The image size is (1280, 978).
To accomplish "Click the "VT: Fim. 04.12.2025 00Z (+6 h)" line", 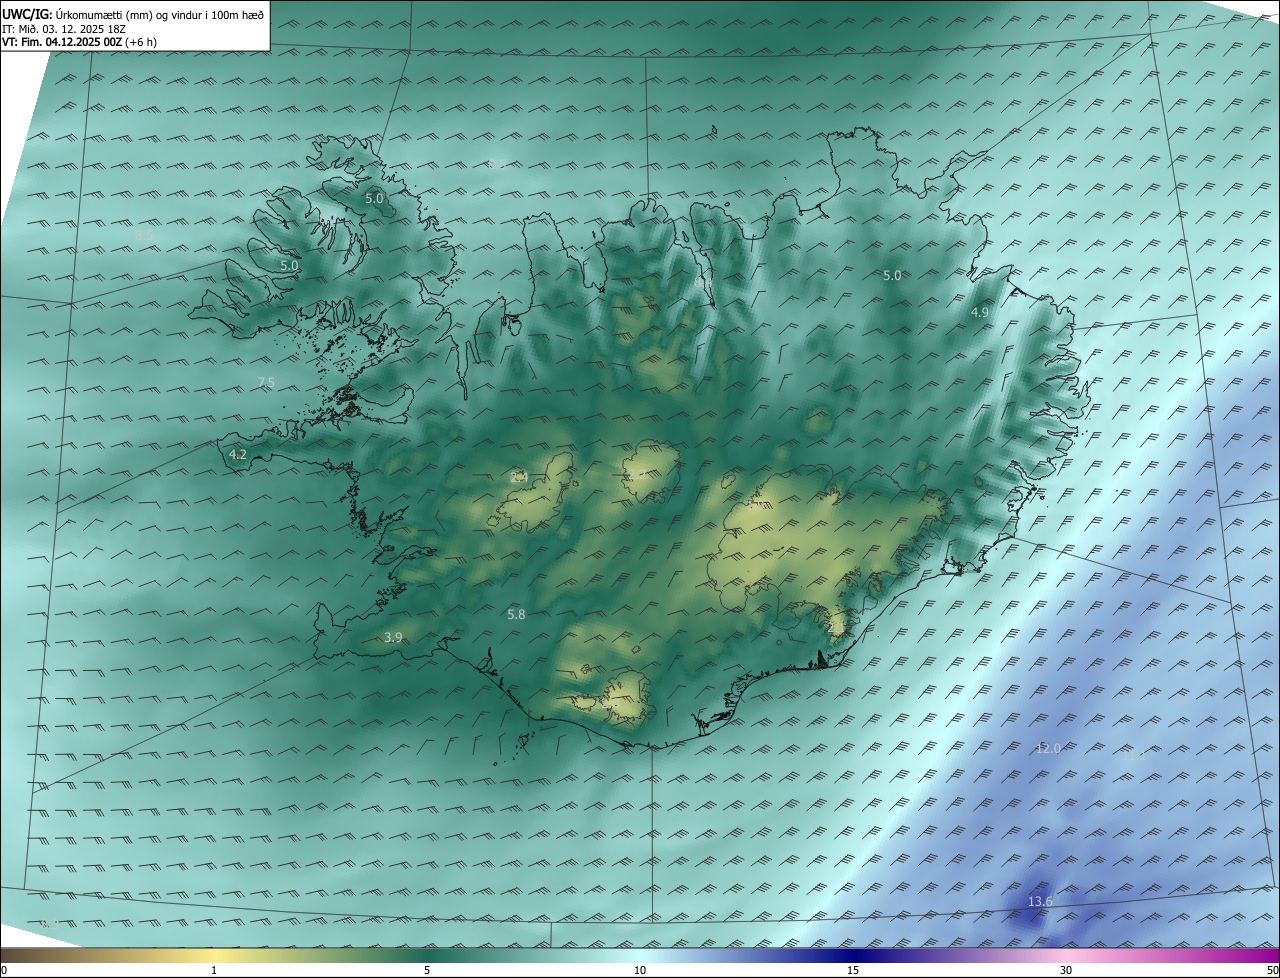I will 79,42.
